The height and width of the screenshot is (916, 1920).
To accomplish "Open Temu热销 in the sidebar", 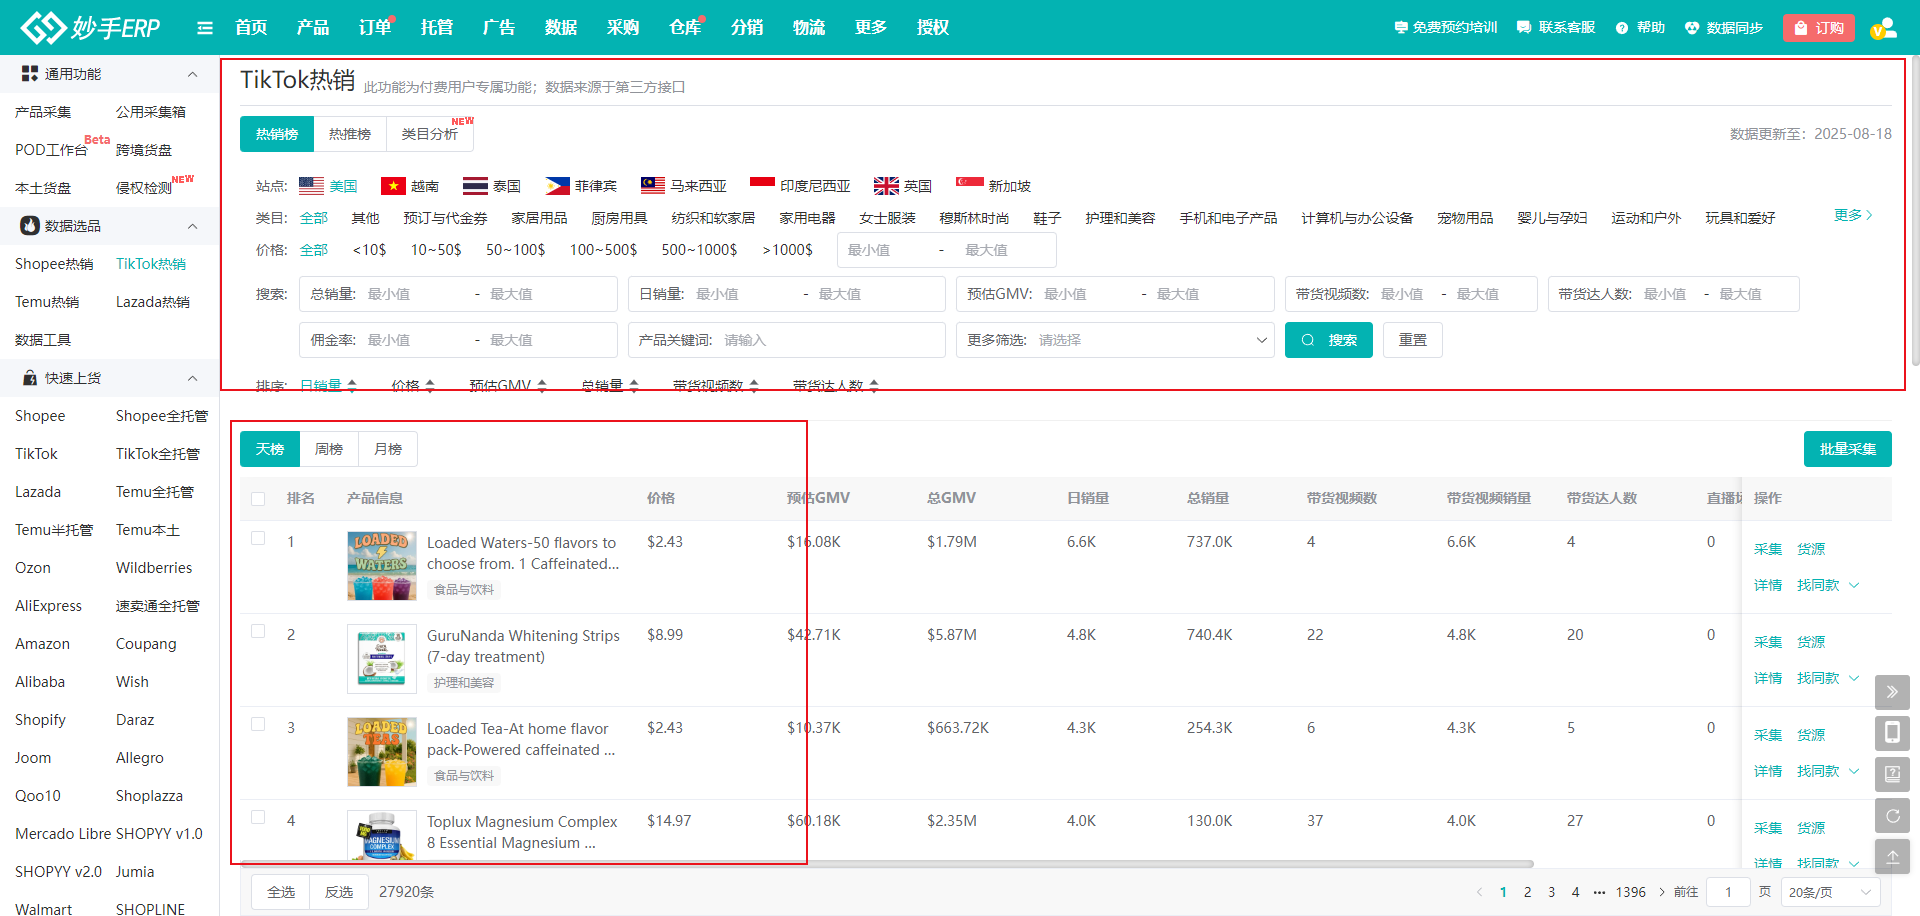I will (47, 302).
